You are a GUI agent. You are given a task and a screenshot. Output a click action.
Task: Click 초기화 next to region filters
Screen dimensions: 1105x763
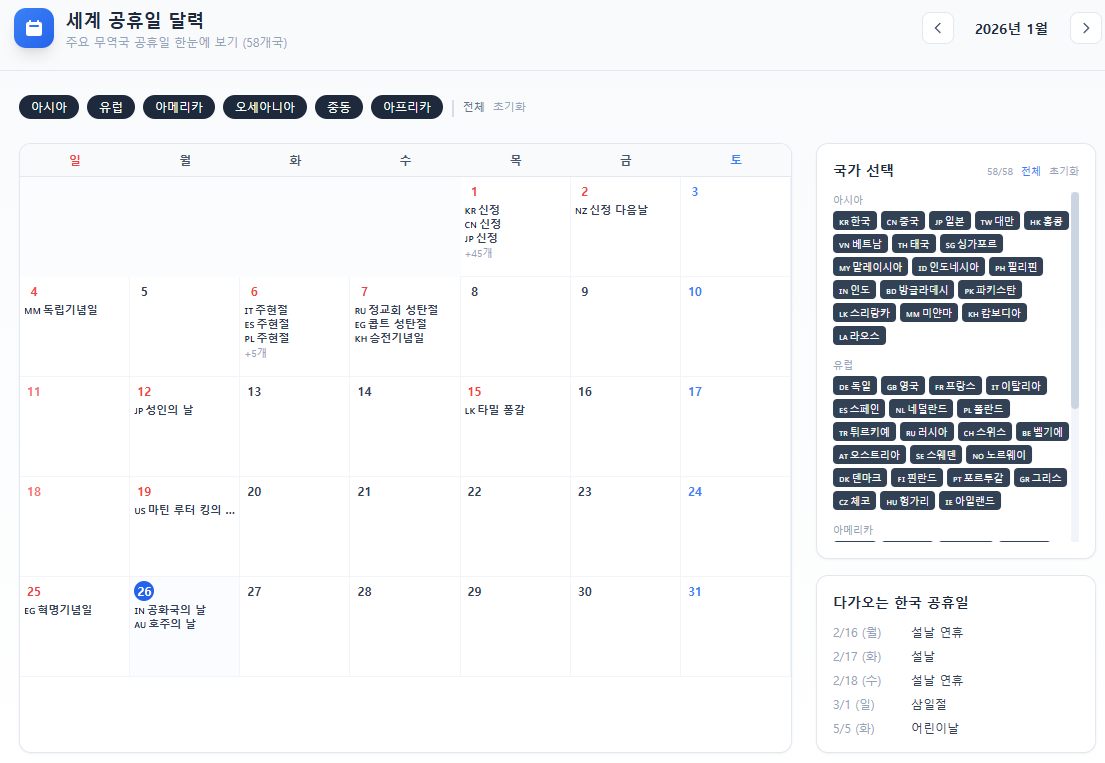pyautogui.click(x=509, y=107)
